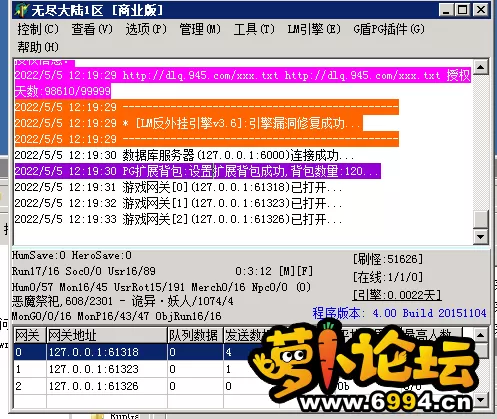This screenshot has height=419, width=497.
Task: Click the Run17/16 Soc0/0 Usr16/89 status
Action: [x=84, y=271]
